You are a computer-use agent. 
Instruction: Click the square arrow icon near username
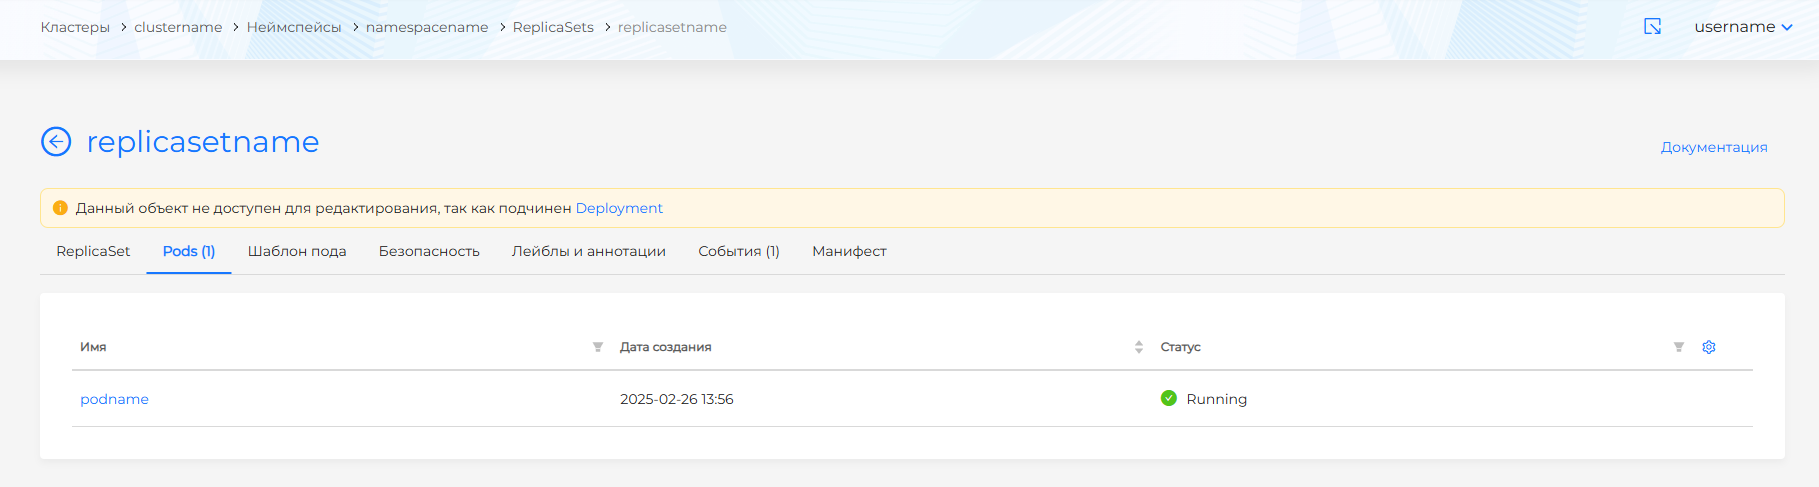click(x=1652, y=27)
